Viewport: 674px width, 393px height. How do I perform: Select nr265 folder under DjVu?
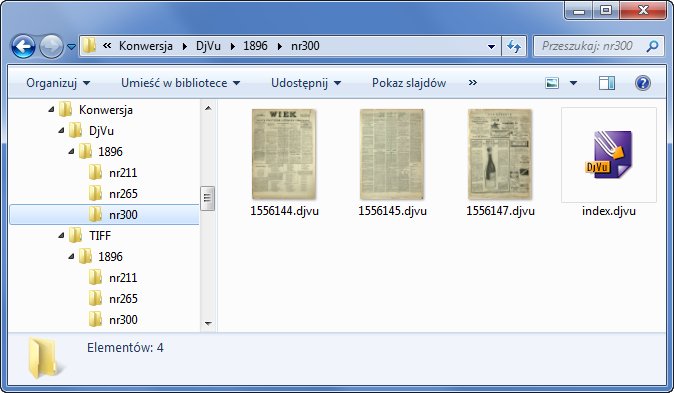tap(123, 194)
